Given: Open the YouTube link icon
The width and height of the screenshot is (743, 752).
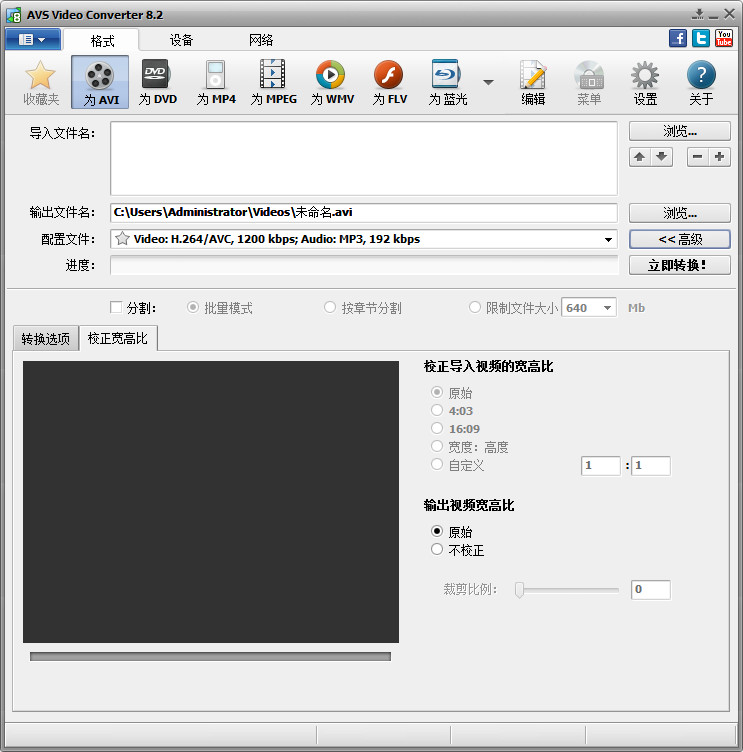Looking at the screenshot, I should tap(723, 38).
